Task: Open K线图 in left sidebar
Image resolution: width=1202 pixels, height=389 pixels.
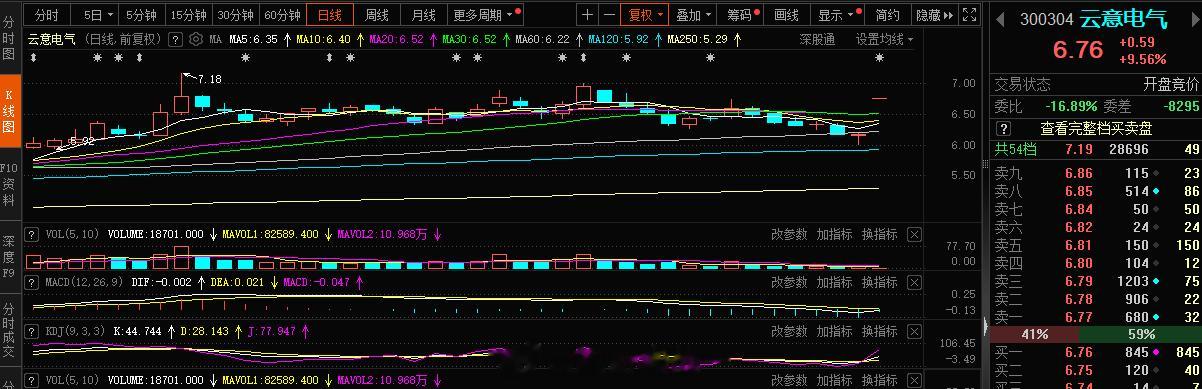Action: 9,112
